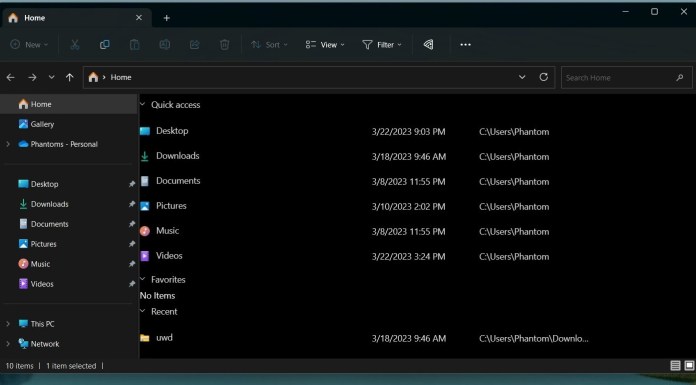Click pin icon beside Videos in sidebar

click(x=132, y=284)
